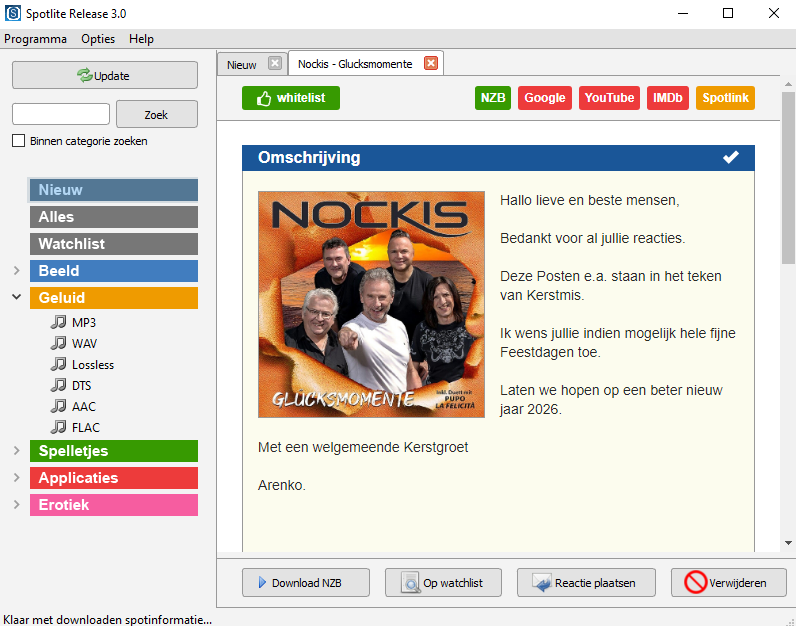Toggle the Omschrijving header checkmark
Viewport: 796px width, 626px height.
[x=731, y=157]
